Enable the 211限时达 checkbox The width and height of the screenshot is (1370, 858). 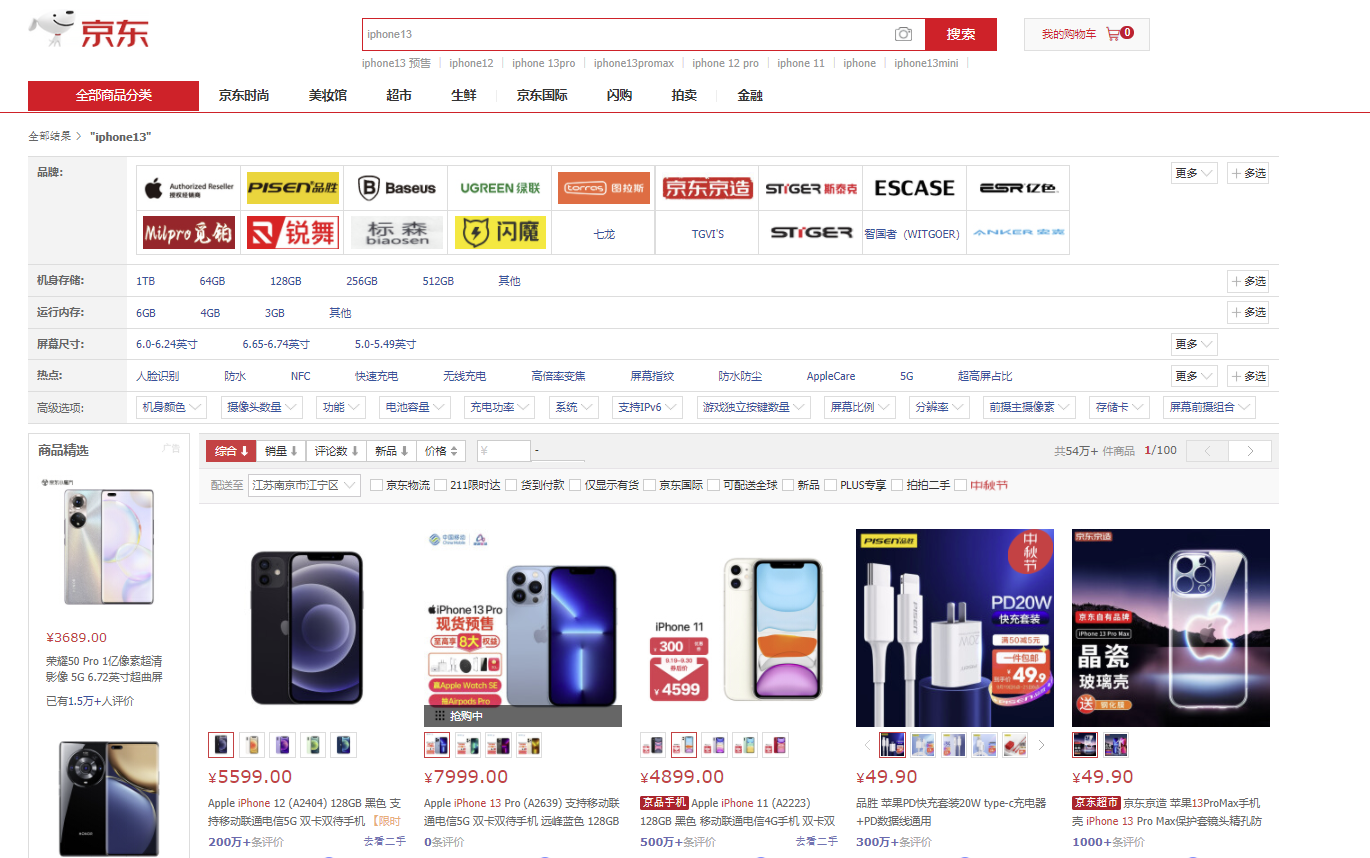(441, 485)
